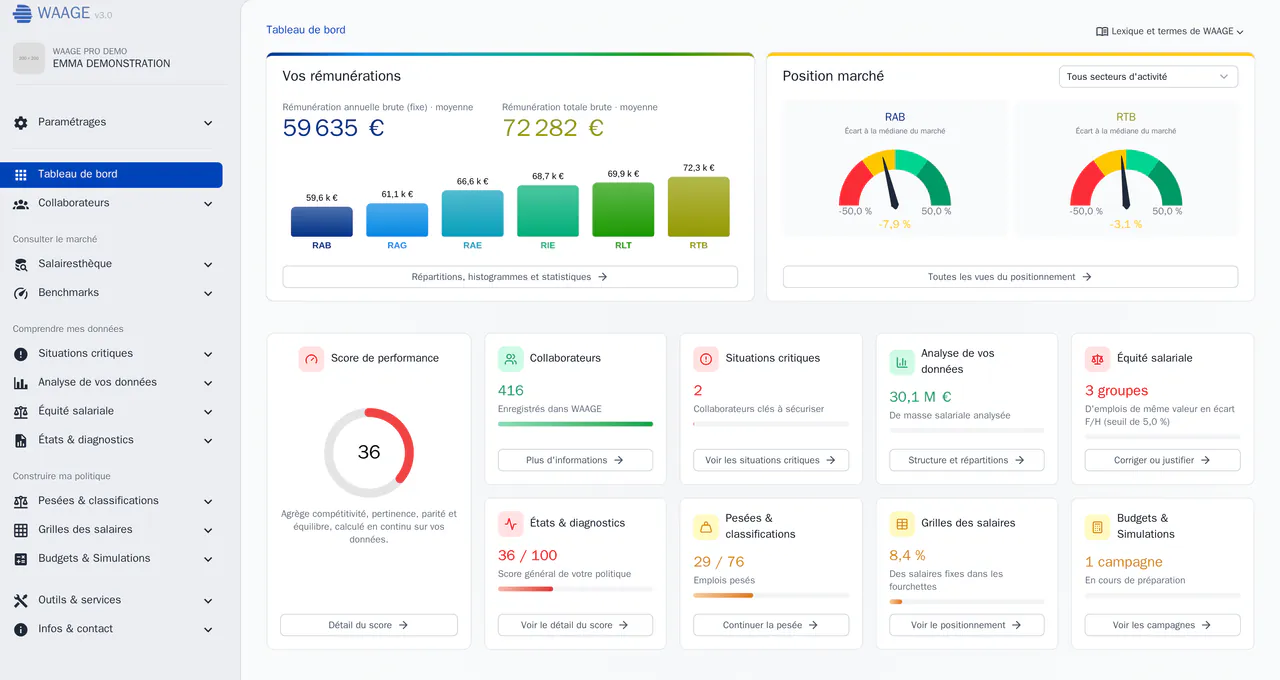The width and height of the screenshot is (1280, 680).
Task: Expand the Équité salariale sidebar chevron
Action: coord(208,412)
